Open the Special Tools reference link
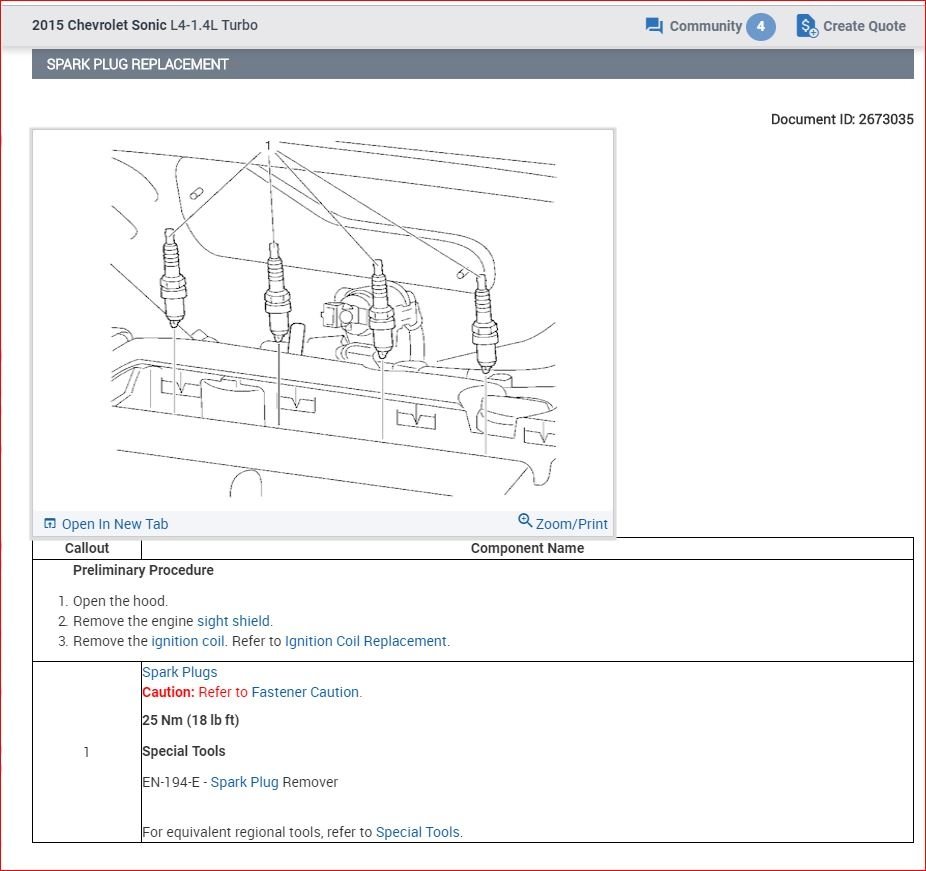926x871 pixels. tap(418, 832)
